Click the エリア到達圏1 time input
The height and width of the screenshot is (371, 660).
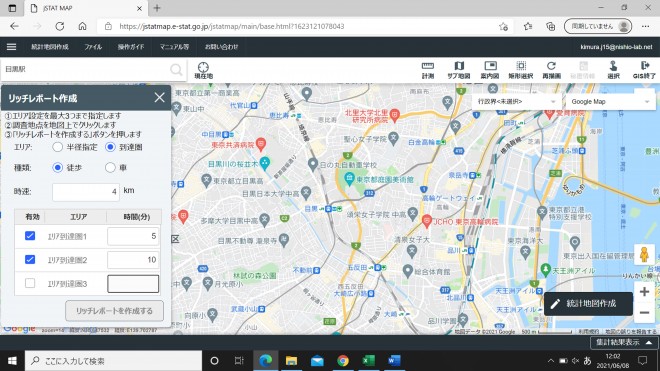pos(133,236)
